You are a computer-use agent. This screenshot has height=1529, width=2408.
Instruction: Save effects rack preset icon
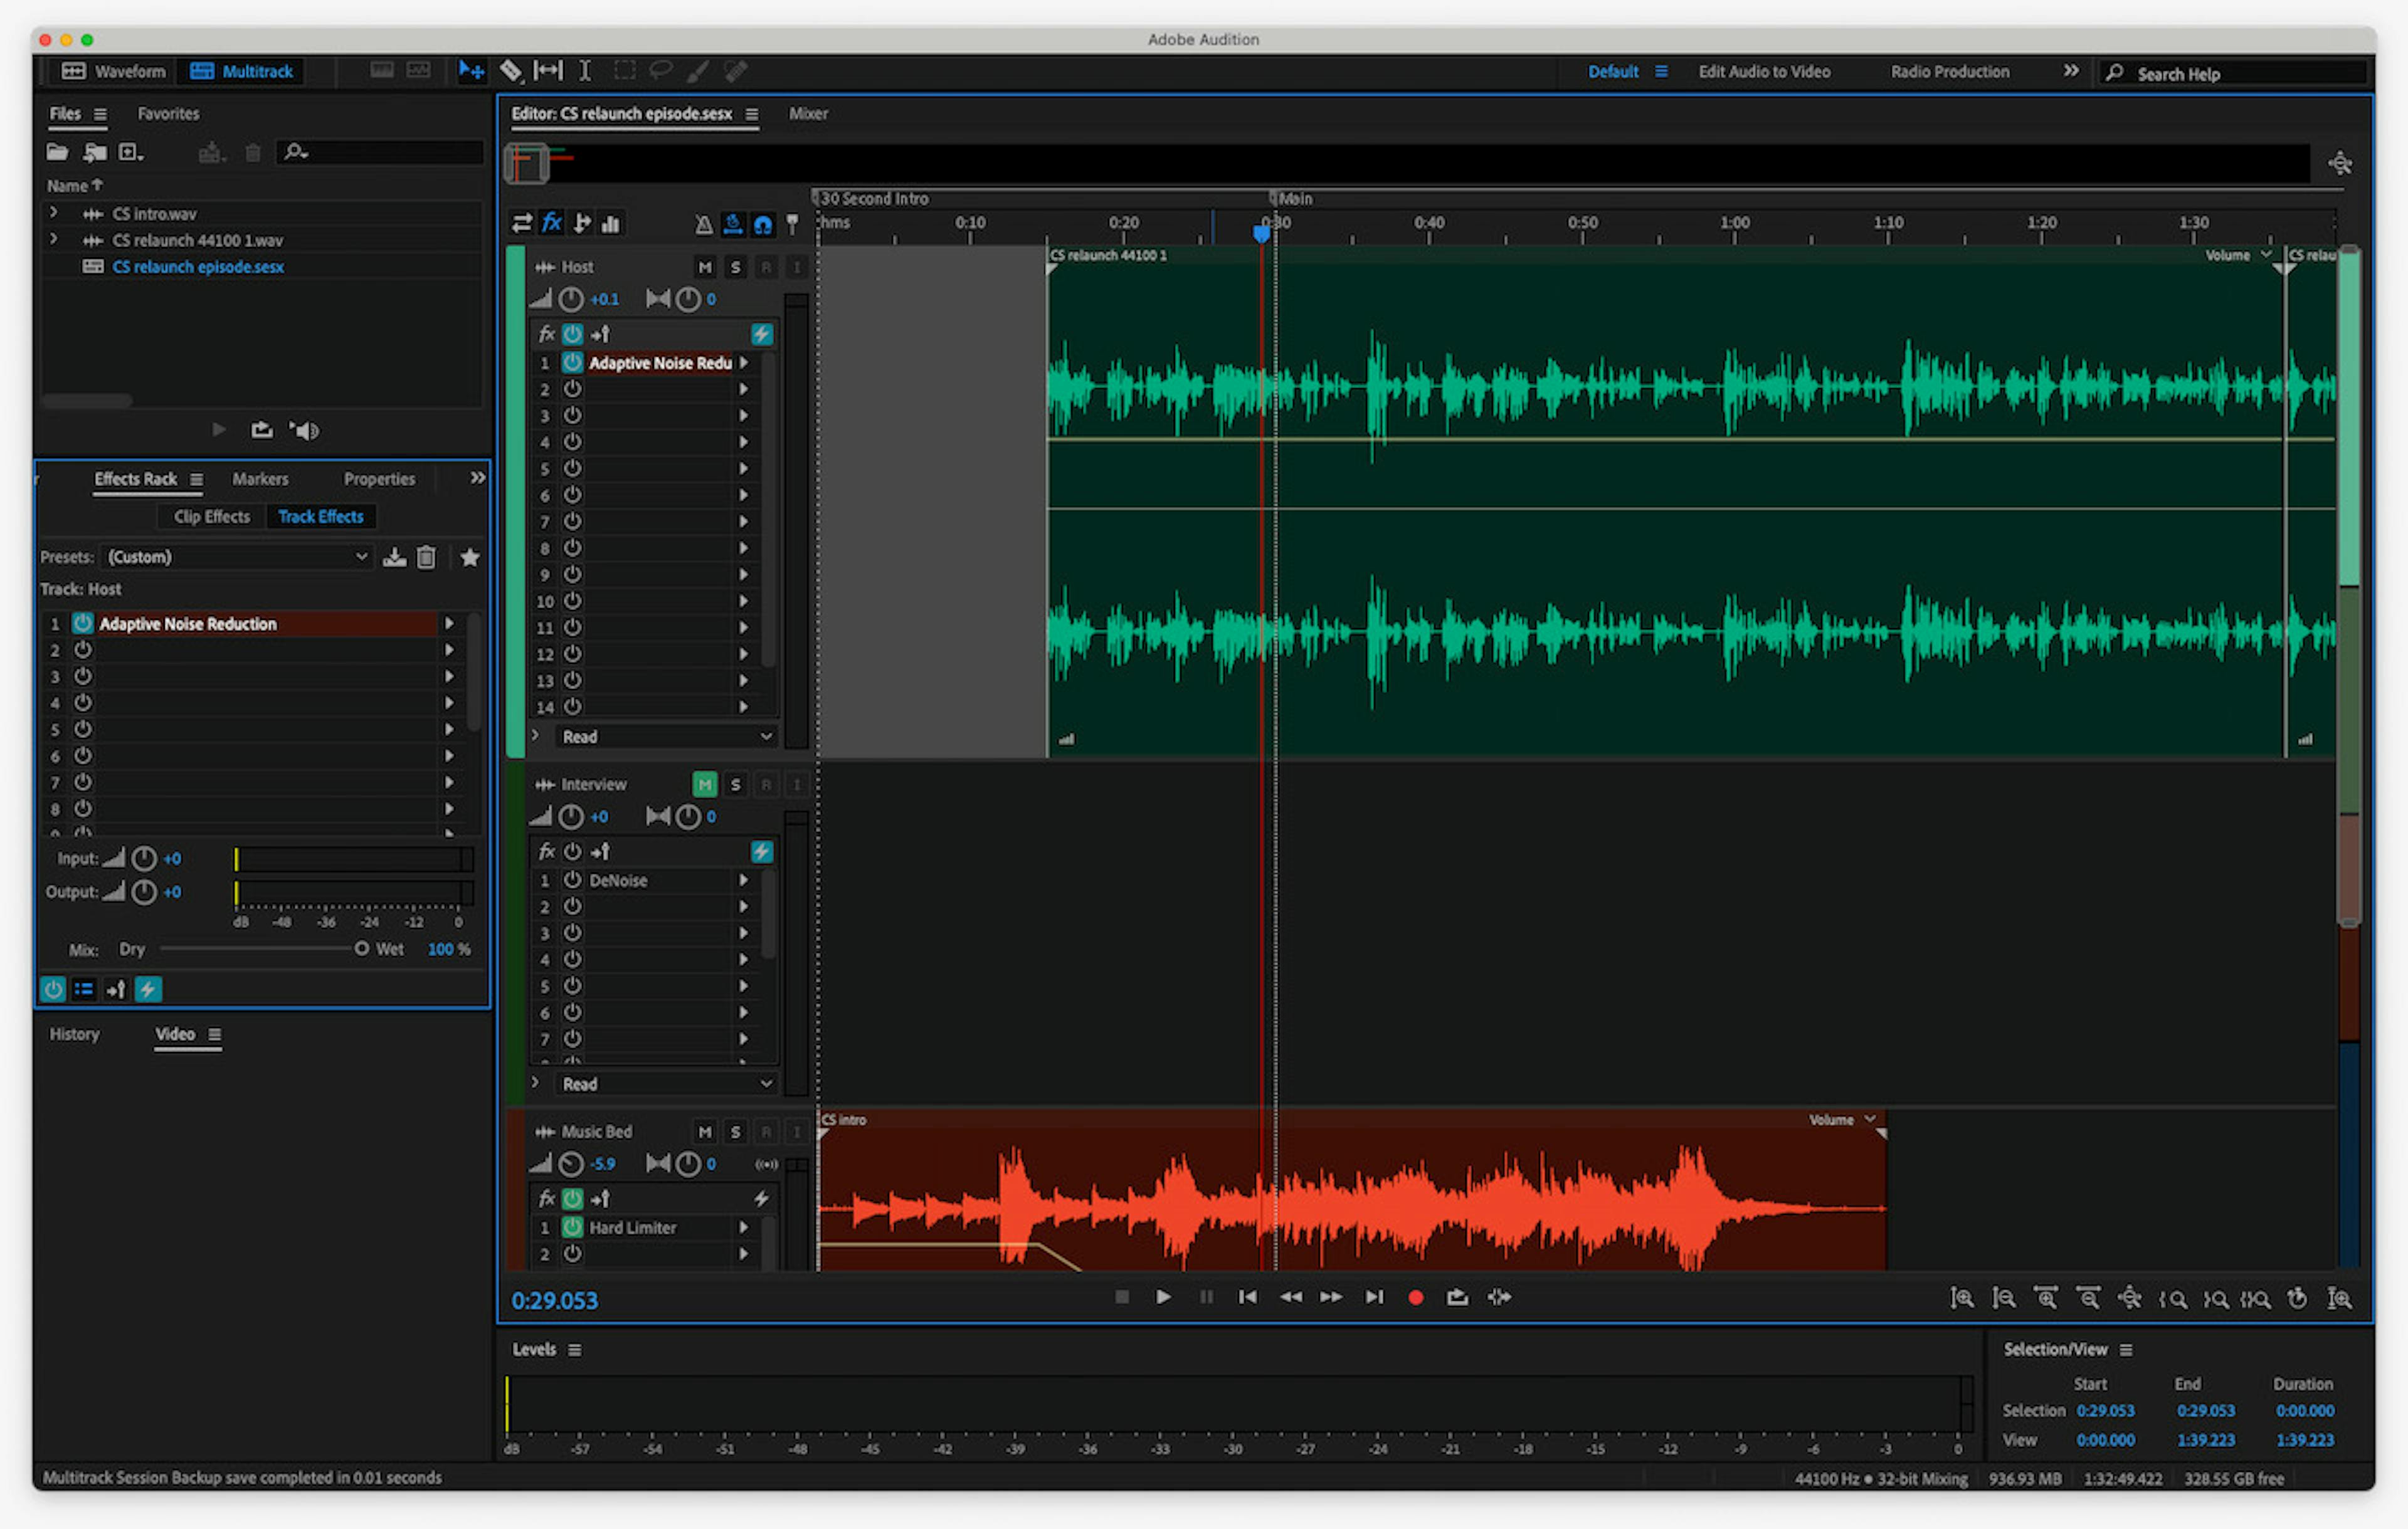coord(395,557)
